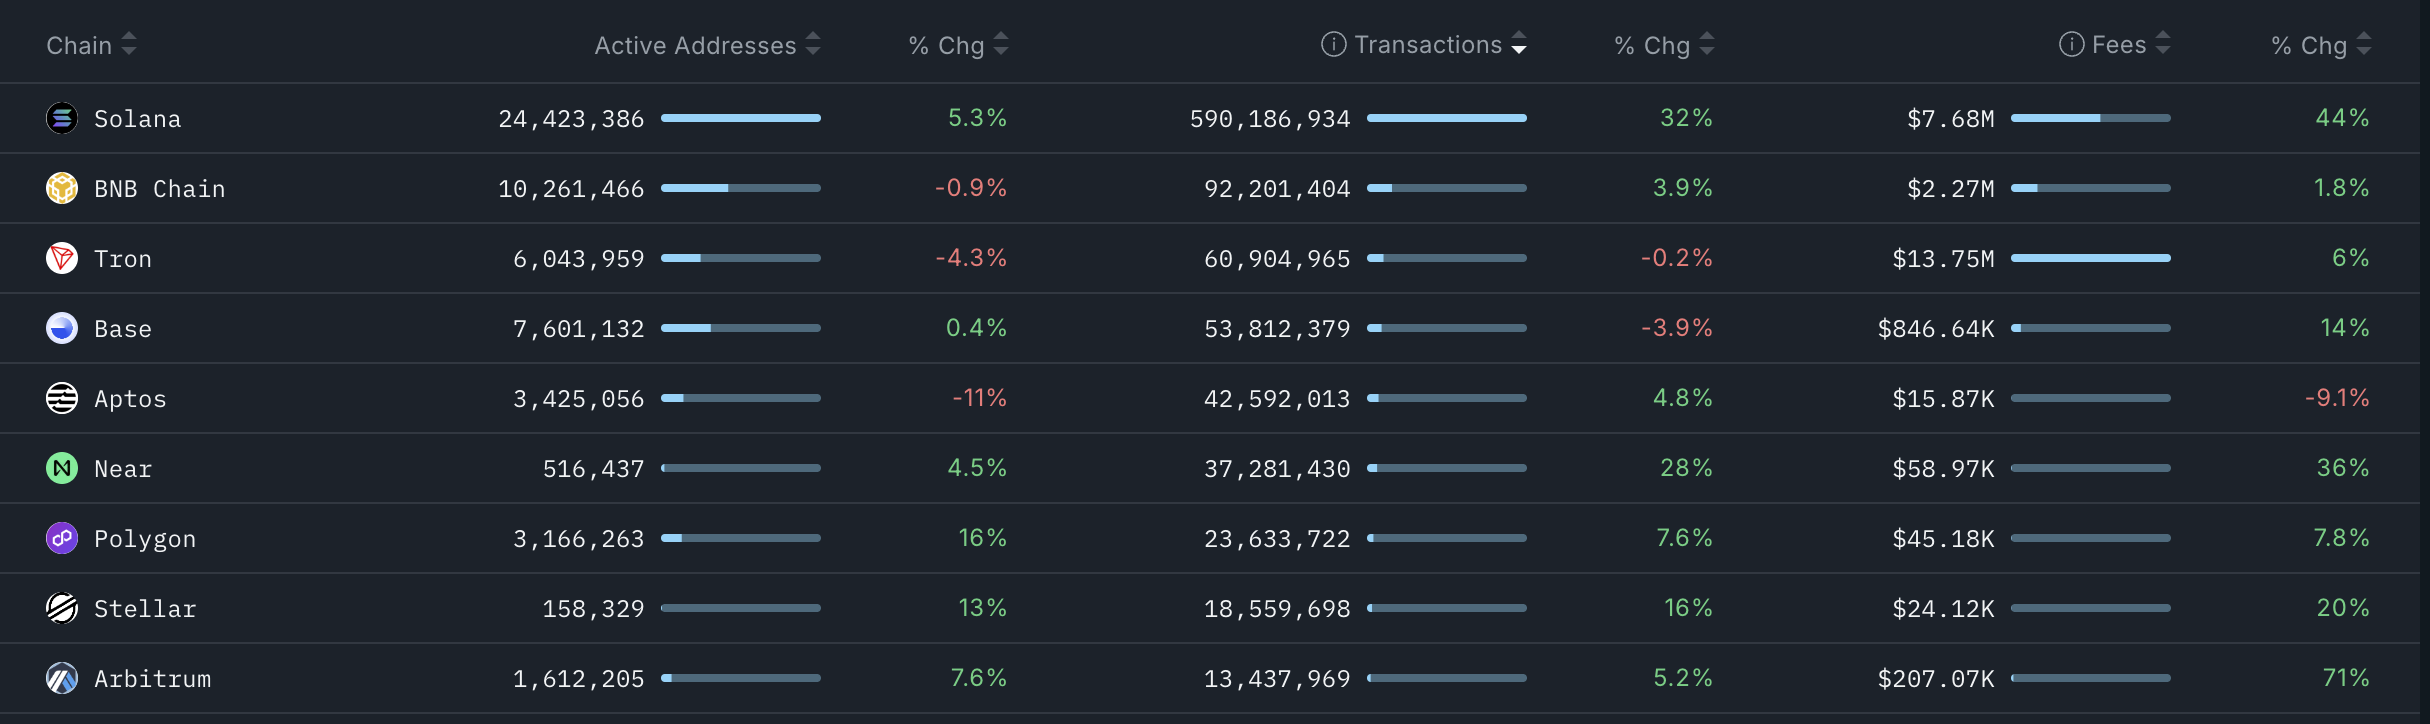Click the Near logo icon

[x=62, y=468]
